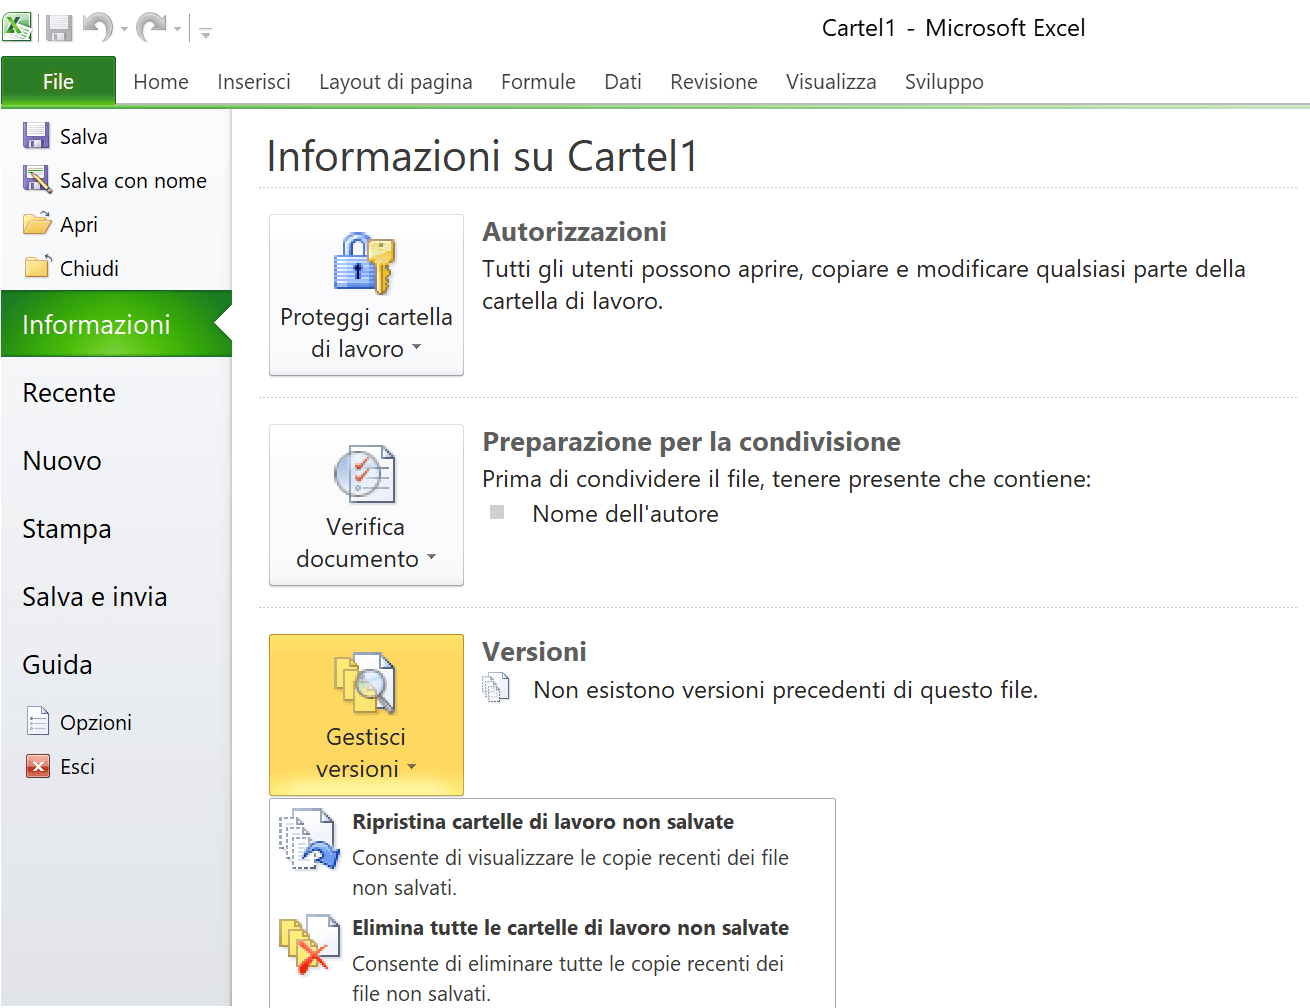Screen dimensions: 1310x1008
Task: Click the Gestisci versioni icon
Action: point(366,682)
